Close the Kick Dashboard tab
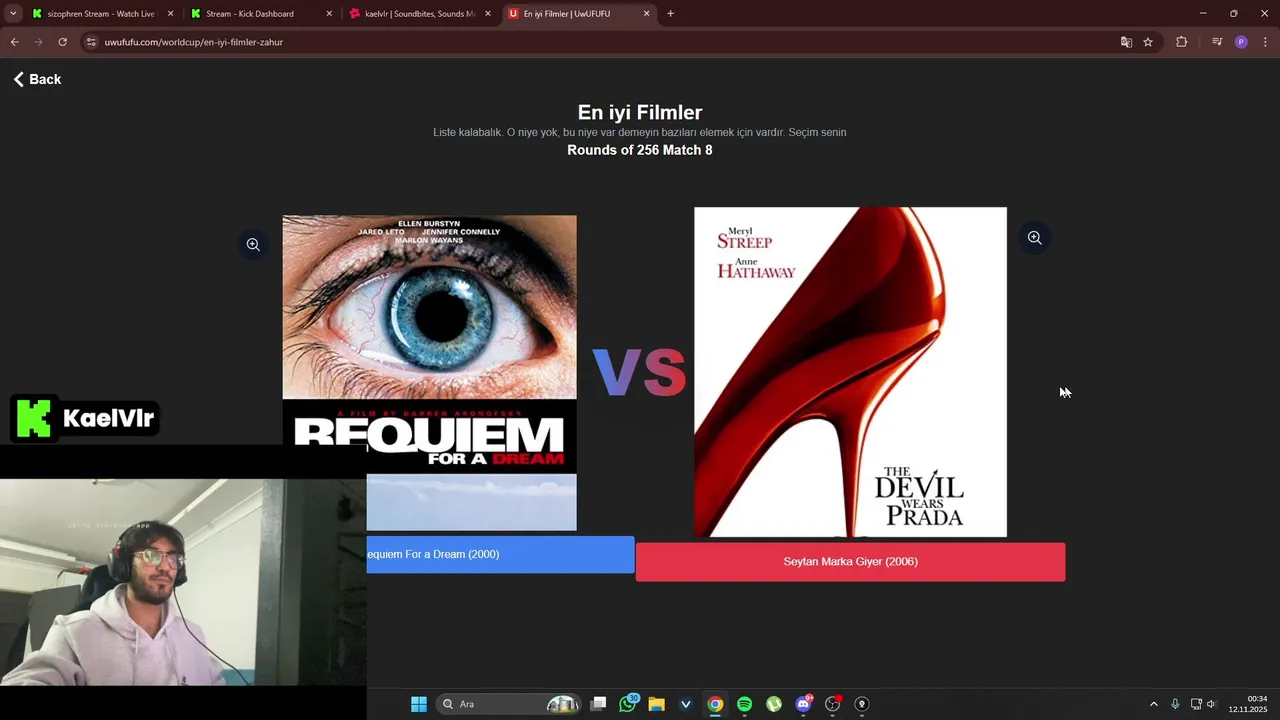The image size is (1280, 720). click(x=329, y=14)
